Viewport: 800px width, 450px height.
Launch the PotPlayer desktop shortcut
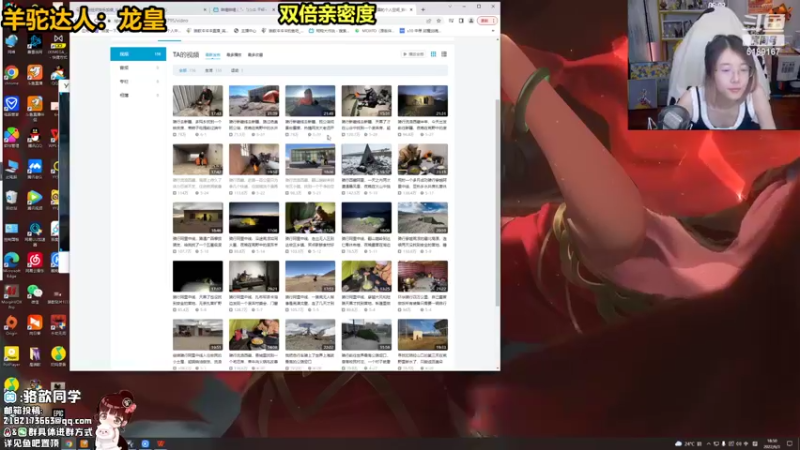point(11,355)
